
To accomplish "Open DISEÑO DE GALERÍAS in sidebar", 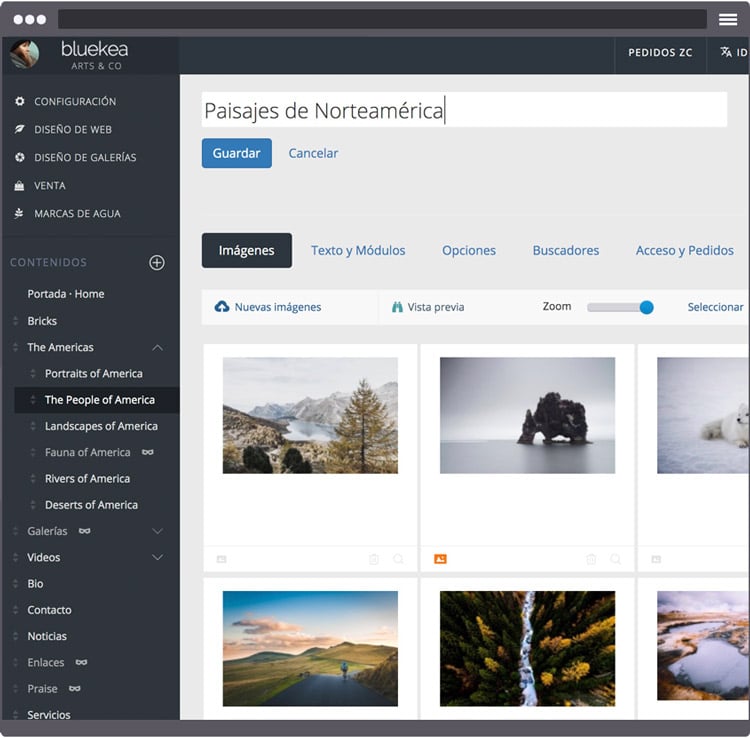I will tap(85, 157).
